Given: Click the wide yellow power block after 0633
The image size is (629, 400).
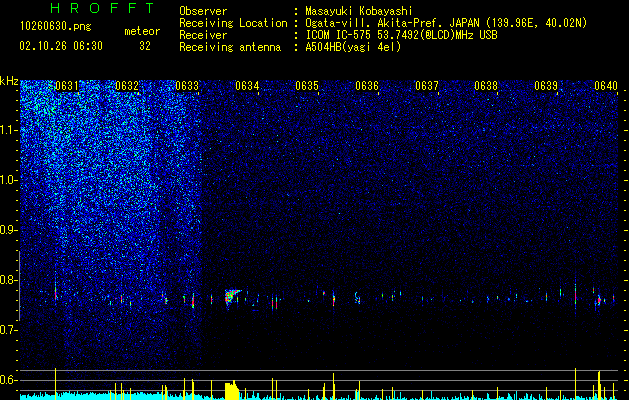Looking at the screenshot, I should click(x=231, y=391).
